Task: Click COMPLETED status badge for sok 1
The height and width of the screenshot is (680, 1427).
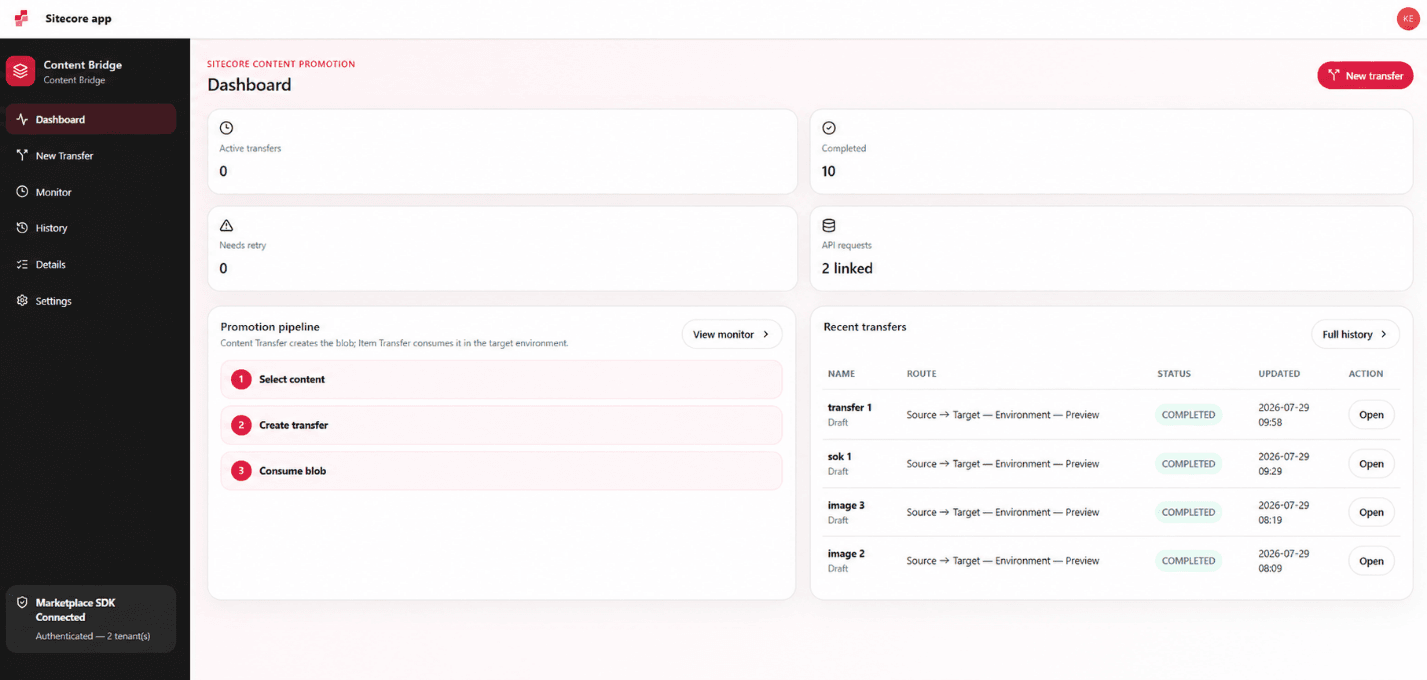Action: pyautogui.click(x=1188, y=464)
